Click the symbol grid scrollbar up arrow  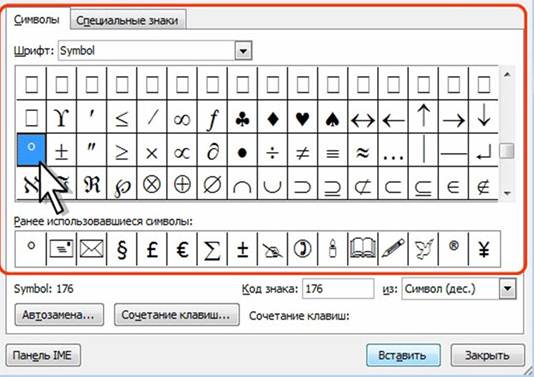point(507,75)
